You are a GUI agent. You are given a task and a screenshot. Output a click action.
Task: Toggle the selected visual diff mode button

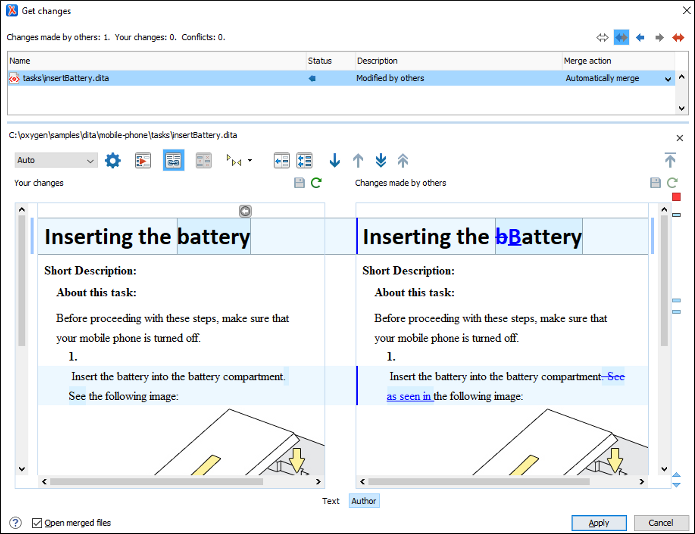click(173, 160)
